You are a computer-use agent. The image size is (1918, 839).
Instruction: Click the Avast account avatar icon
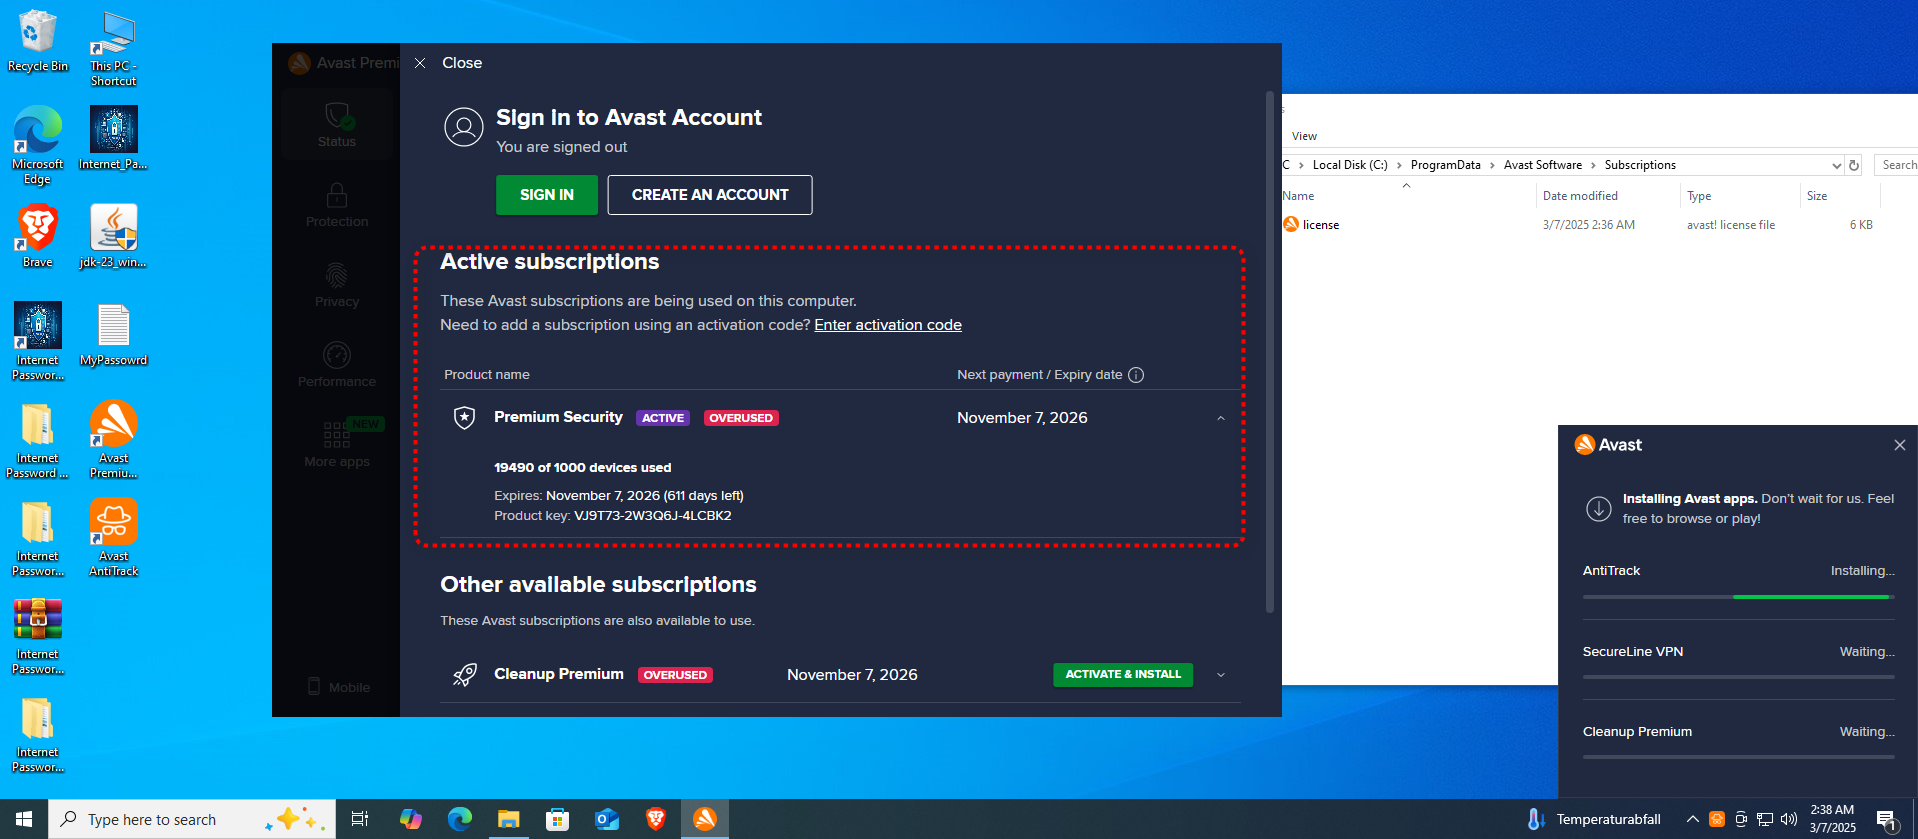coord(464,128)
